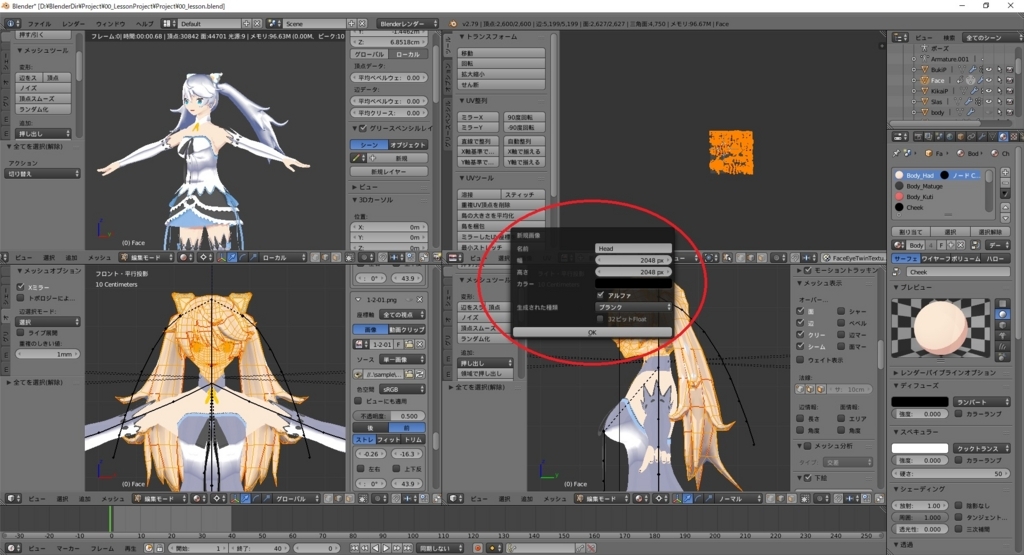The height and width of the screenshot is (555, 1024).
Task: Open the レンダー menu
Action: coord(73,24)
